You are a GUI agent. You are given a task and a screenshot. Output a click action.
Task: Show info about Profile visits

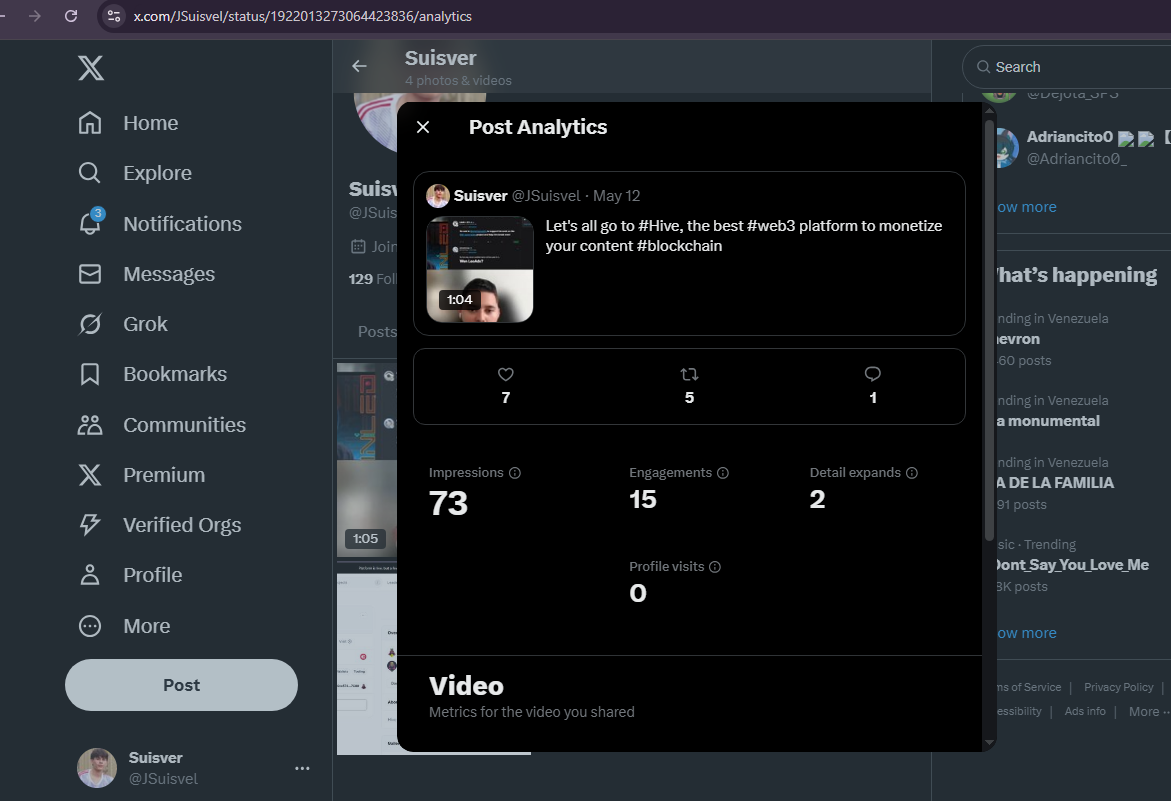pos(715,567)
